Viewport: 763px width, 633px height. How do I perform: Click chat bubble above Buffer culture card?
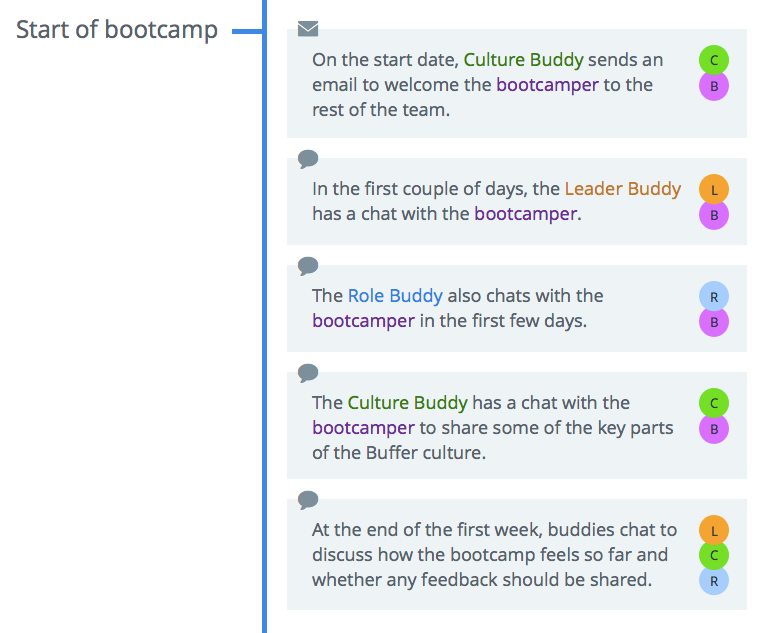click(x=308, y=373)
